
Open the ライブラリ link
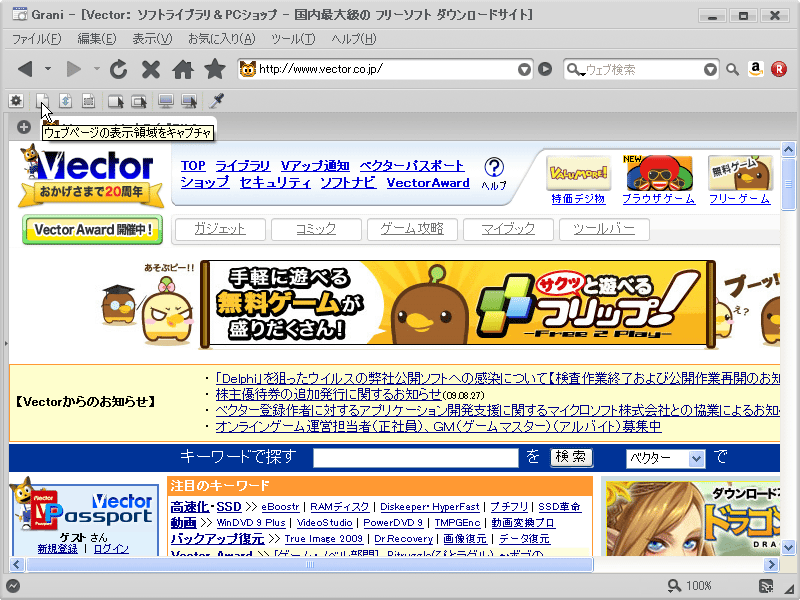242,166
